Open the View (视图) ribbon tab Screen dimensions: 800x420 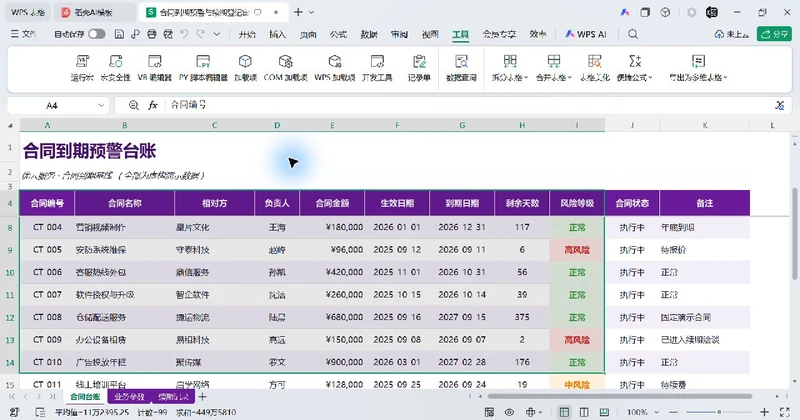click(430, 34)
